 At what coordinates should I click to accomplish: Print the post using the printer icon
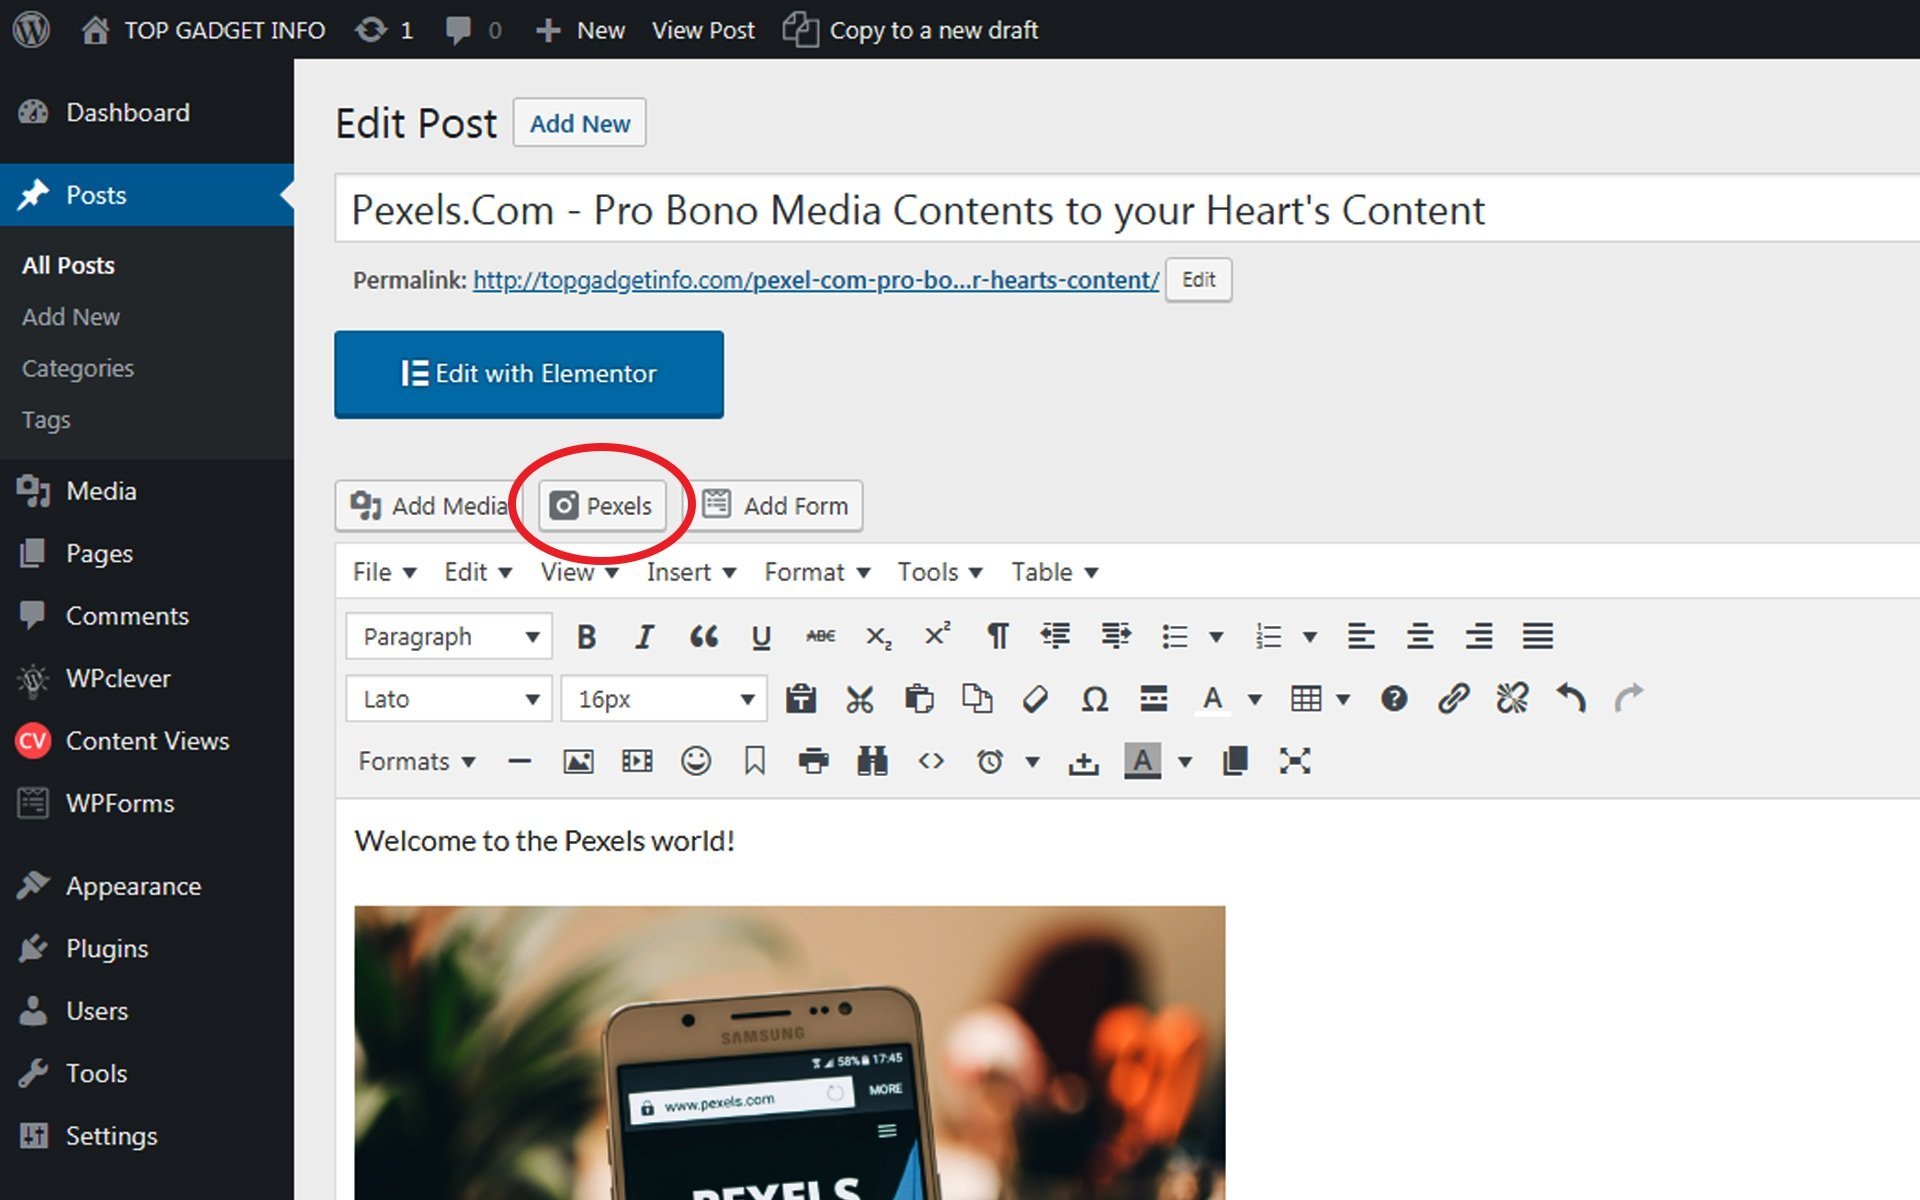[814, 762]
